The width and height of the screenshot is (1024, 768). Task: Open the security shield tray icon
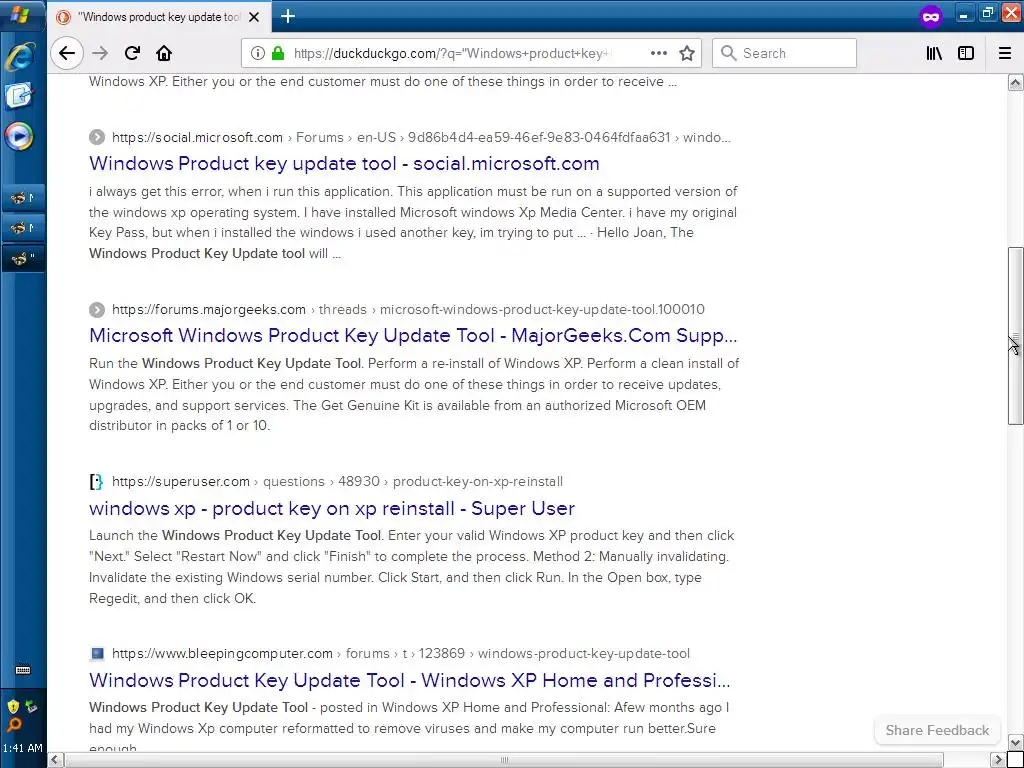(13, 707)
